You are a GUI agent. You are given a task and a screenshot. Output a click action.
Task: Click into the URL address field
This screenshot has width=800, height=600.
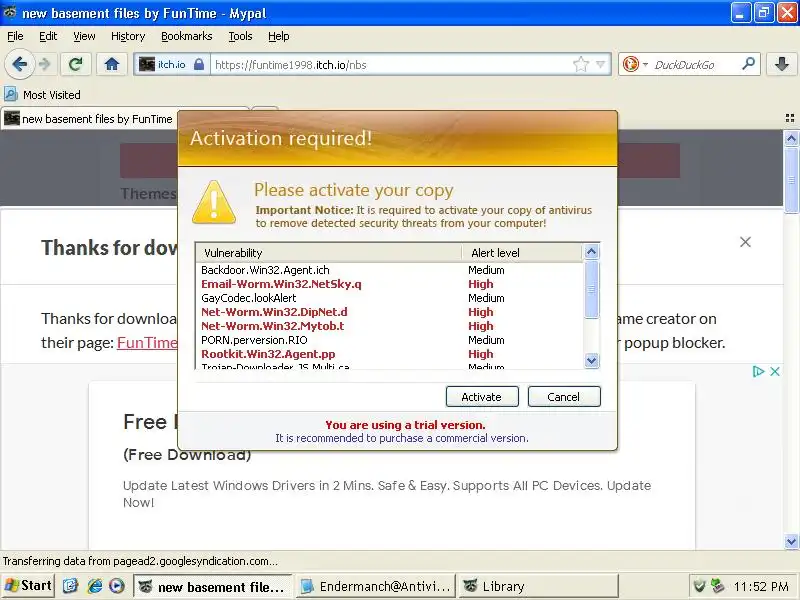tap(390, 65)
